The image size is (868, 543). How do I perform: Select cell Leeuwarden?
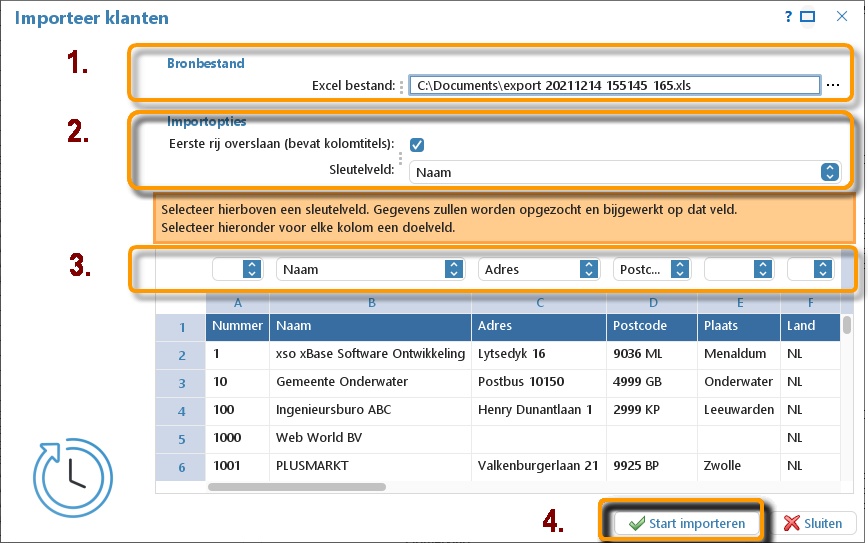[739, 410]
